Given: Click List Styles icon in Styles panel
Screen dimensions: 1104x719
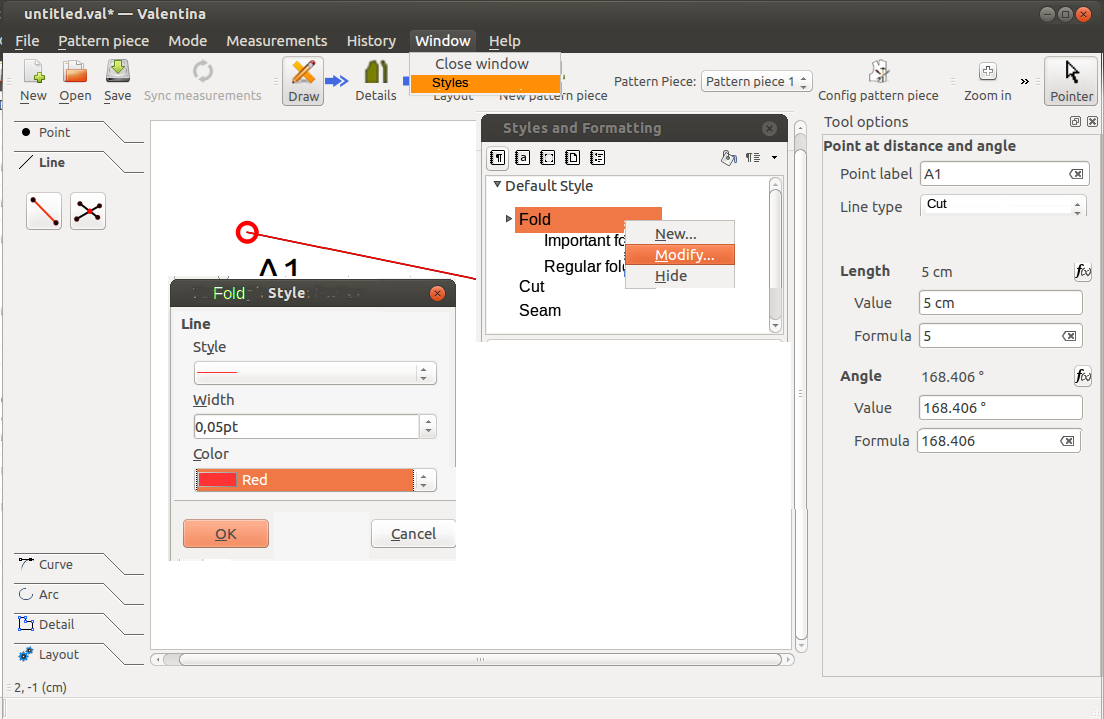Looking at the screenshot, I should 598,158.
